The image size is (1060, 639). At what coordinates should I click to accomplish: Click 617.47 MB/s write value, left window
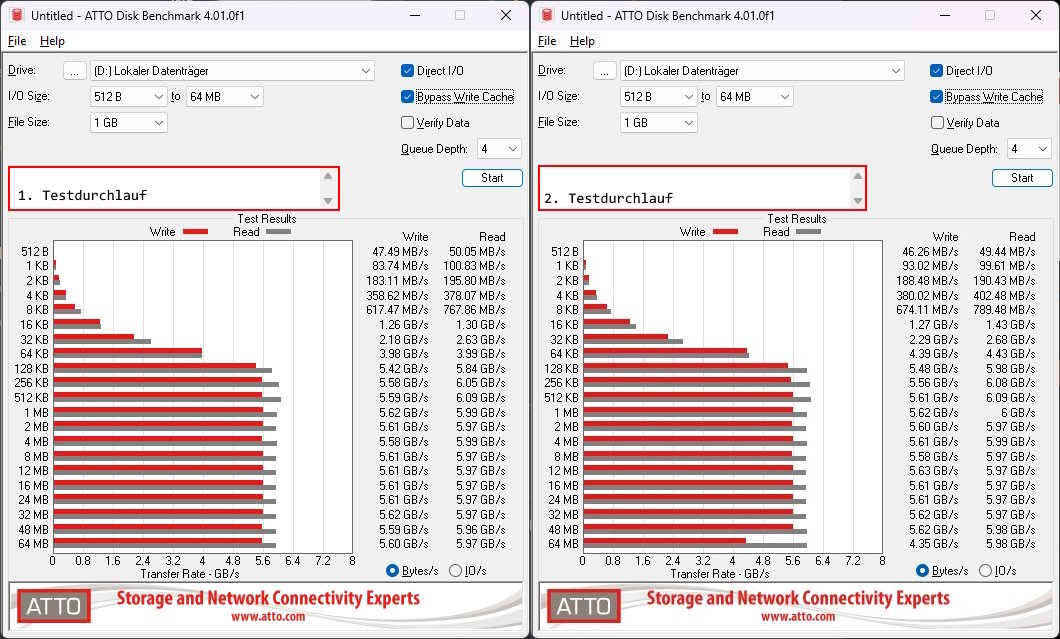click(397, 310)
